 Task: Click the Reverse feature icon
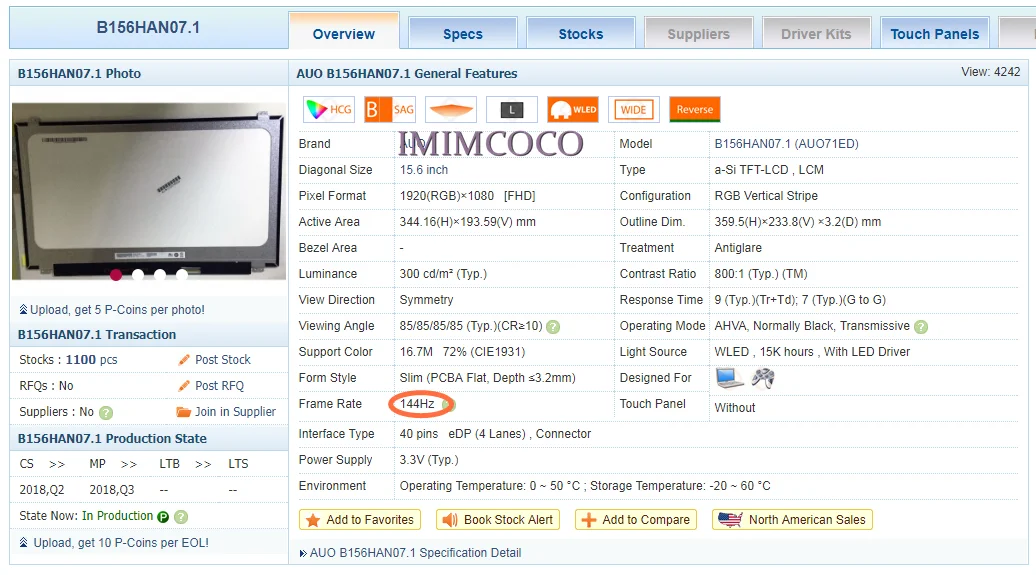coord(694,110)
